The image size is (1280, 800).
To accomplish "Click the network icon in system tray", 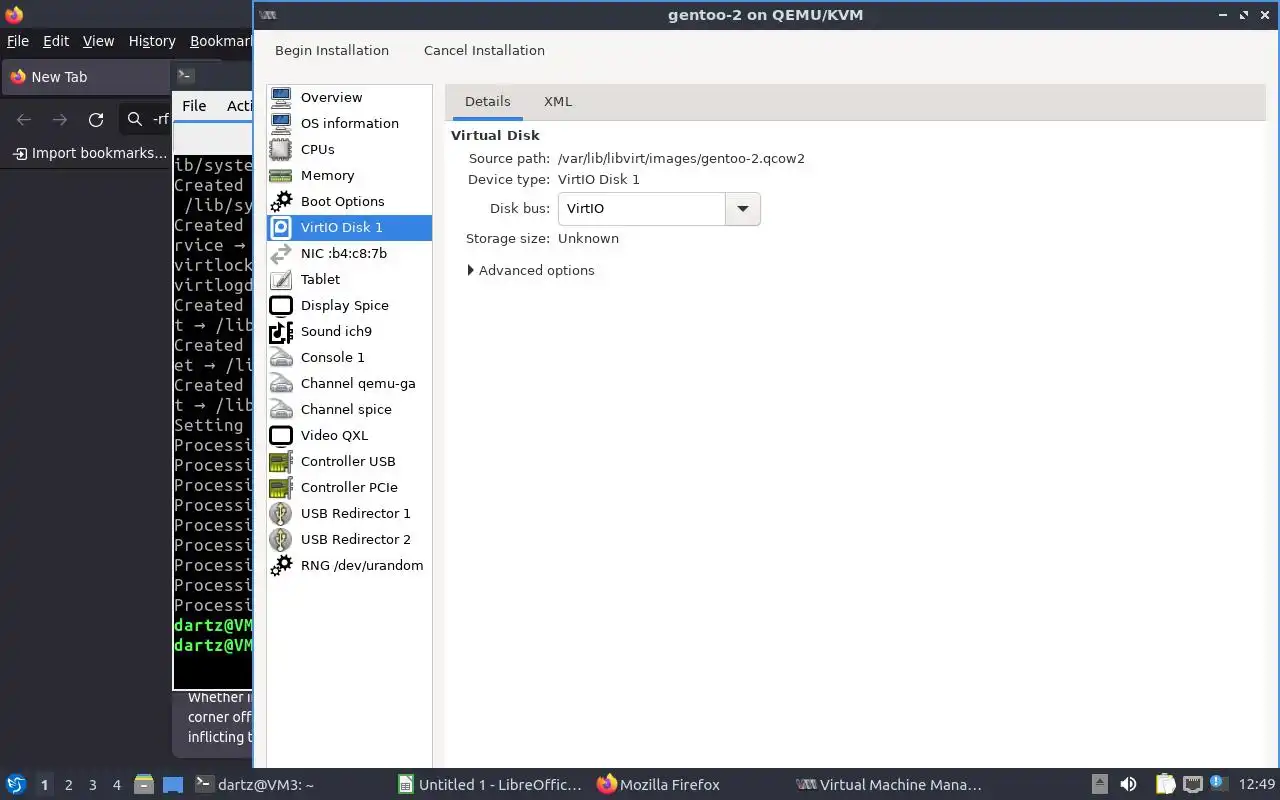I will tap(1192, 785).
